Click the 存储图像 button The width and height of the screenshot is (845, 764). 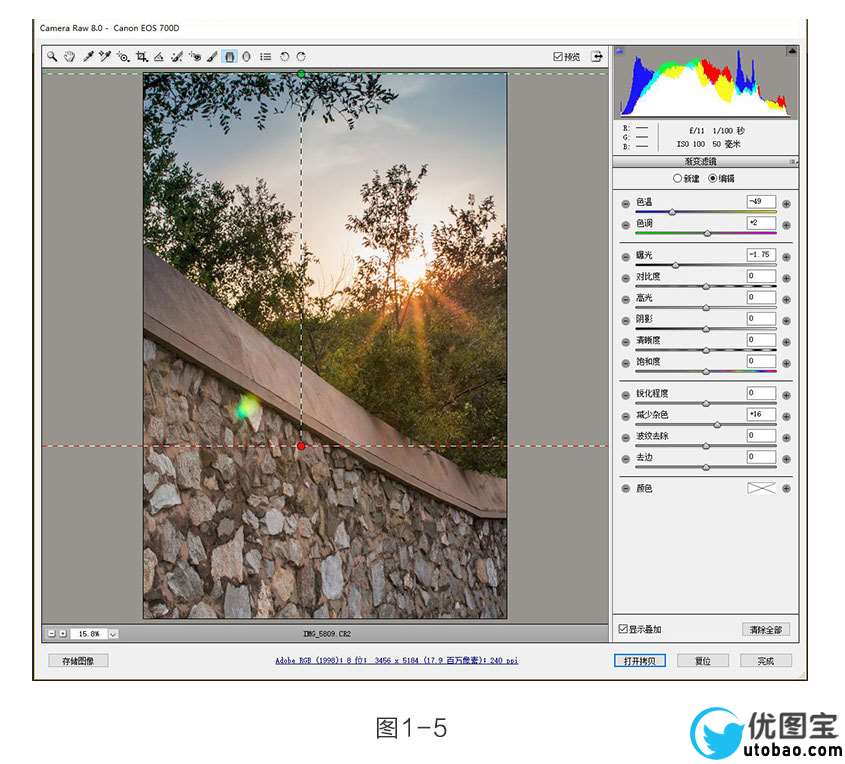point(78,660)
